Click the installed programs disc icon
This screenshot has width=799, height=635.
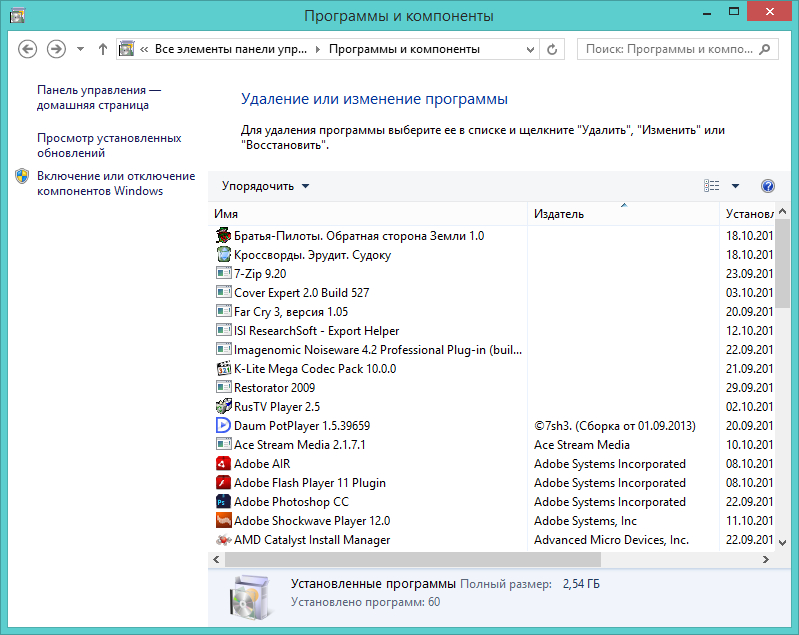[x=249, y=597]
